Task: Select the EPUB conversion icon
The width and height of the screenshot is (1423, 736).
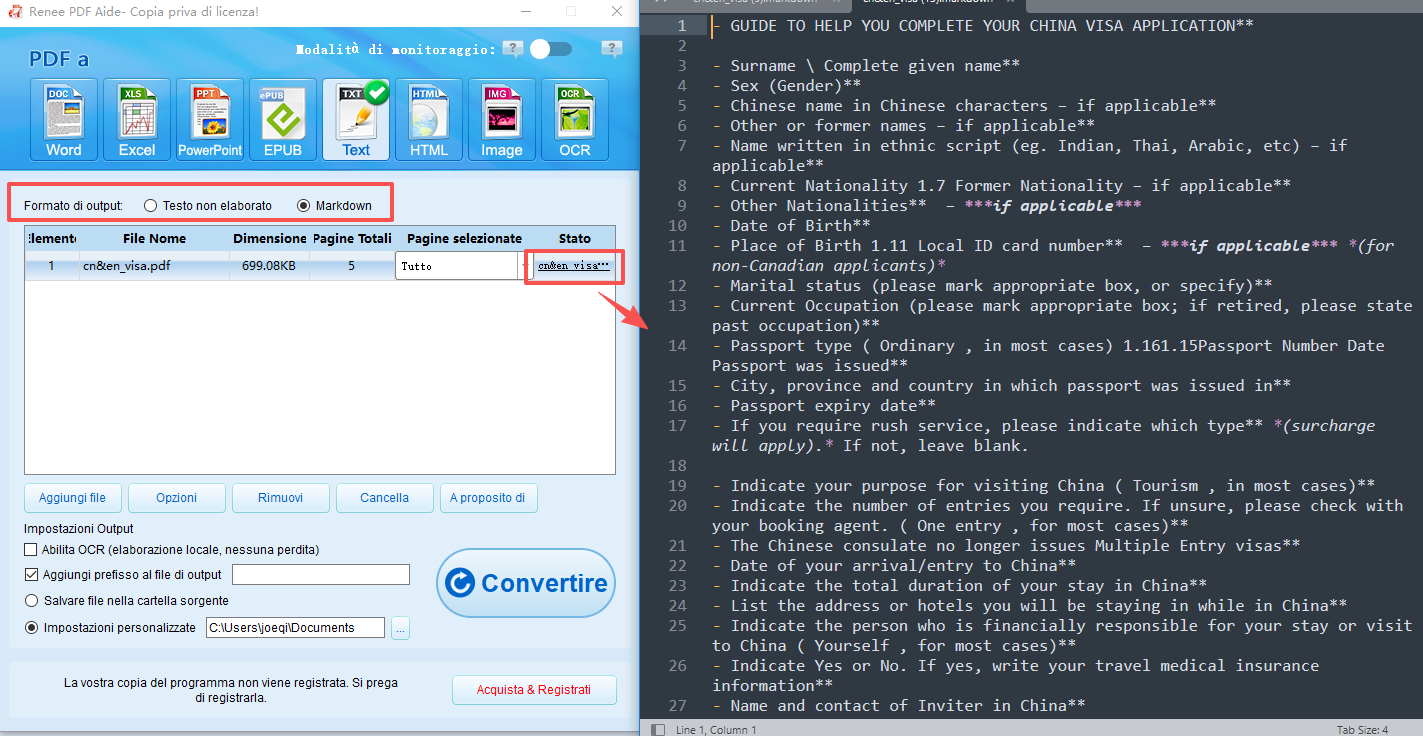Action: tap(282, 118)
